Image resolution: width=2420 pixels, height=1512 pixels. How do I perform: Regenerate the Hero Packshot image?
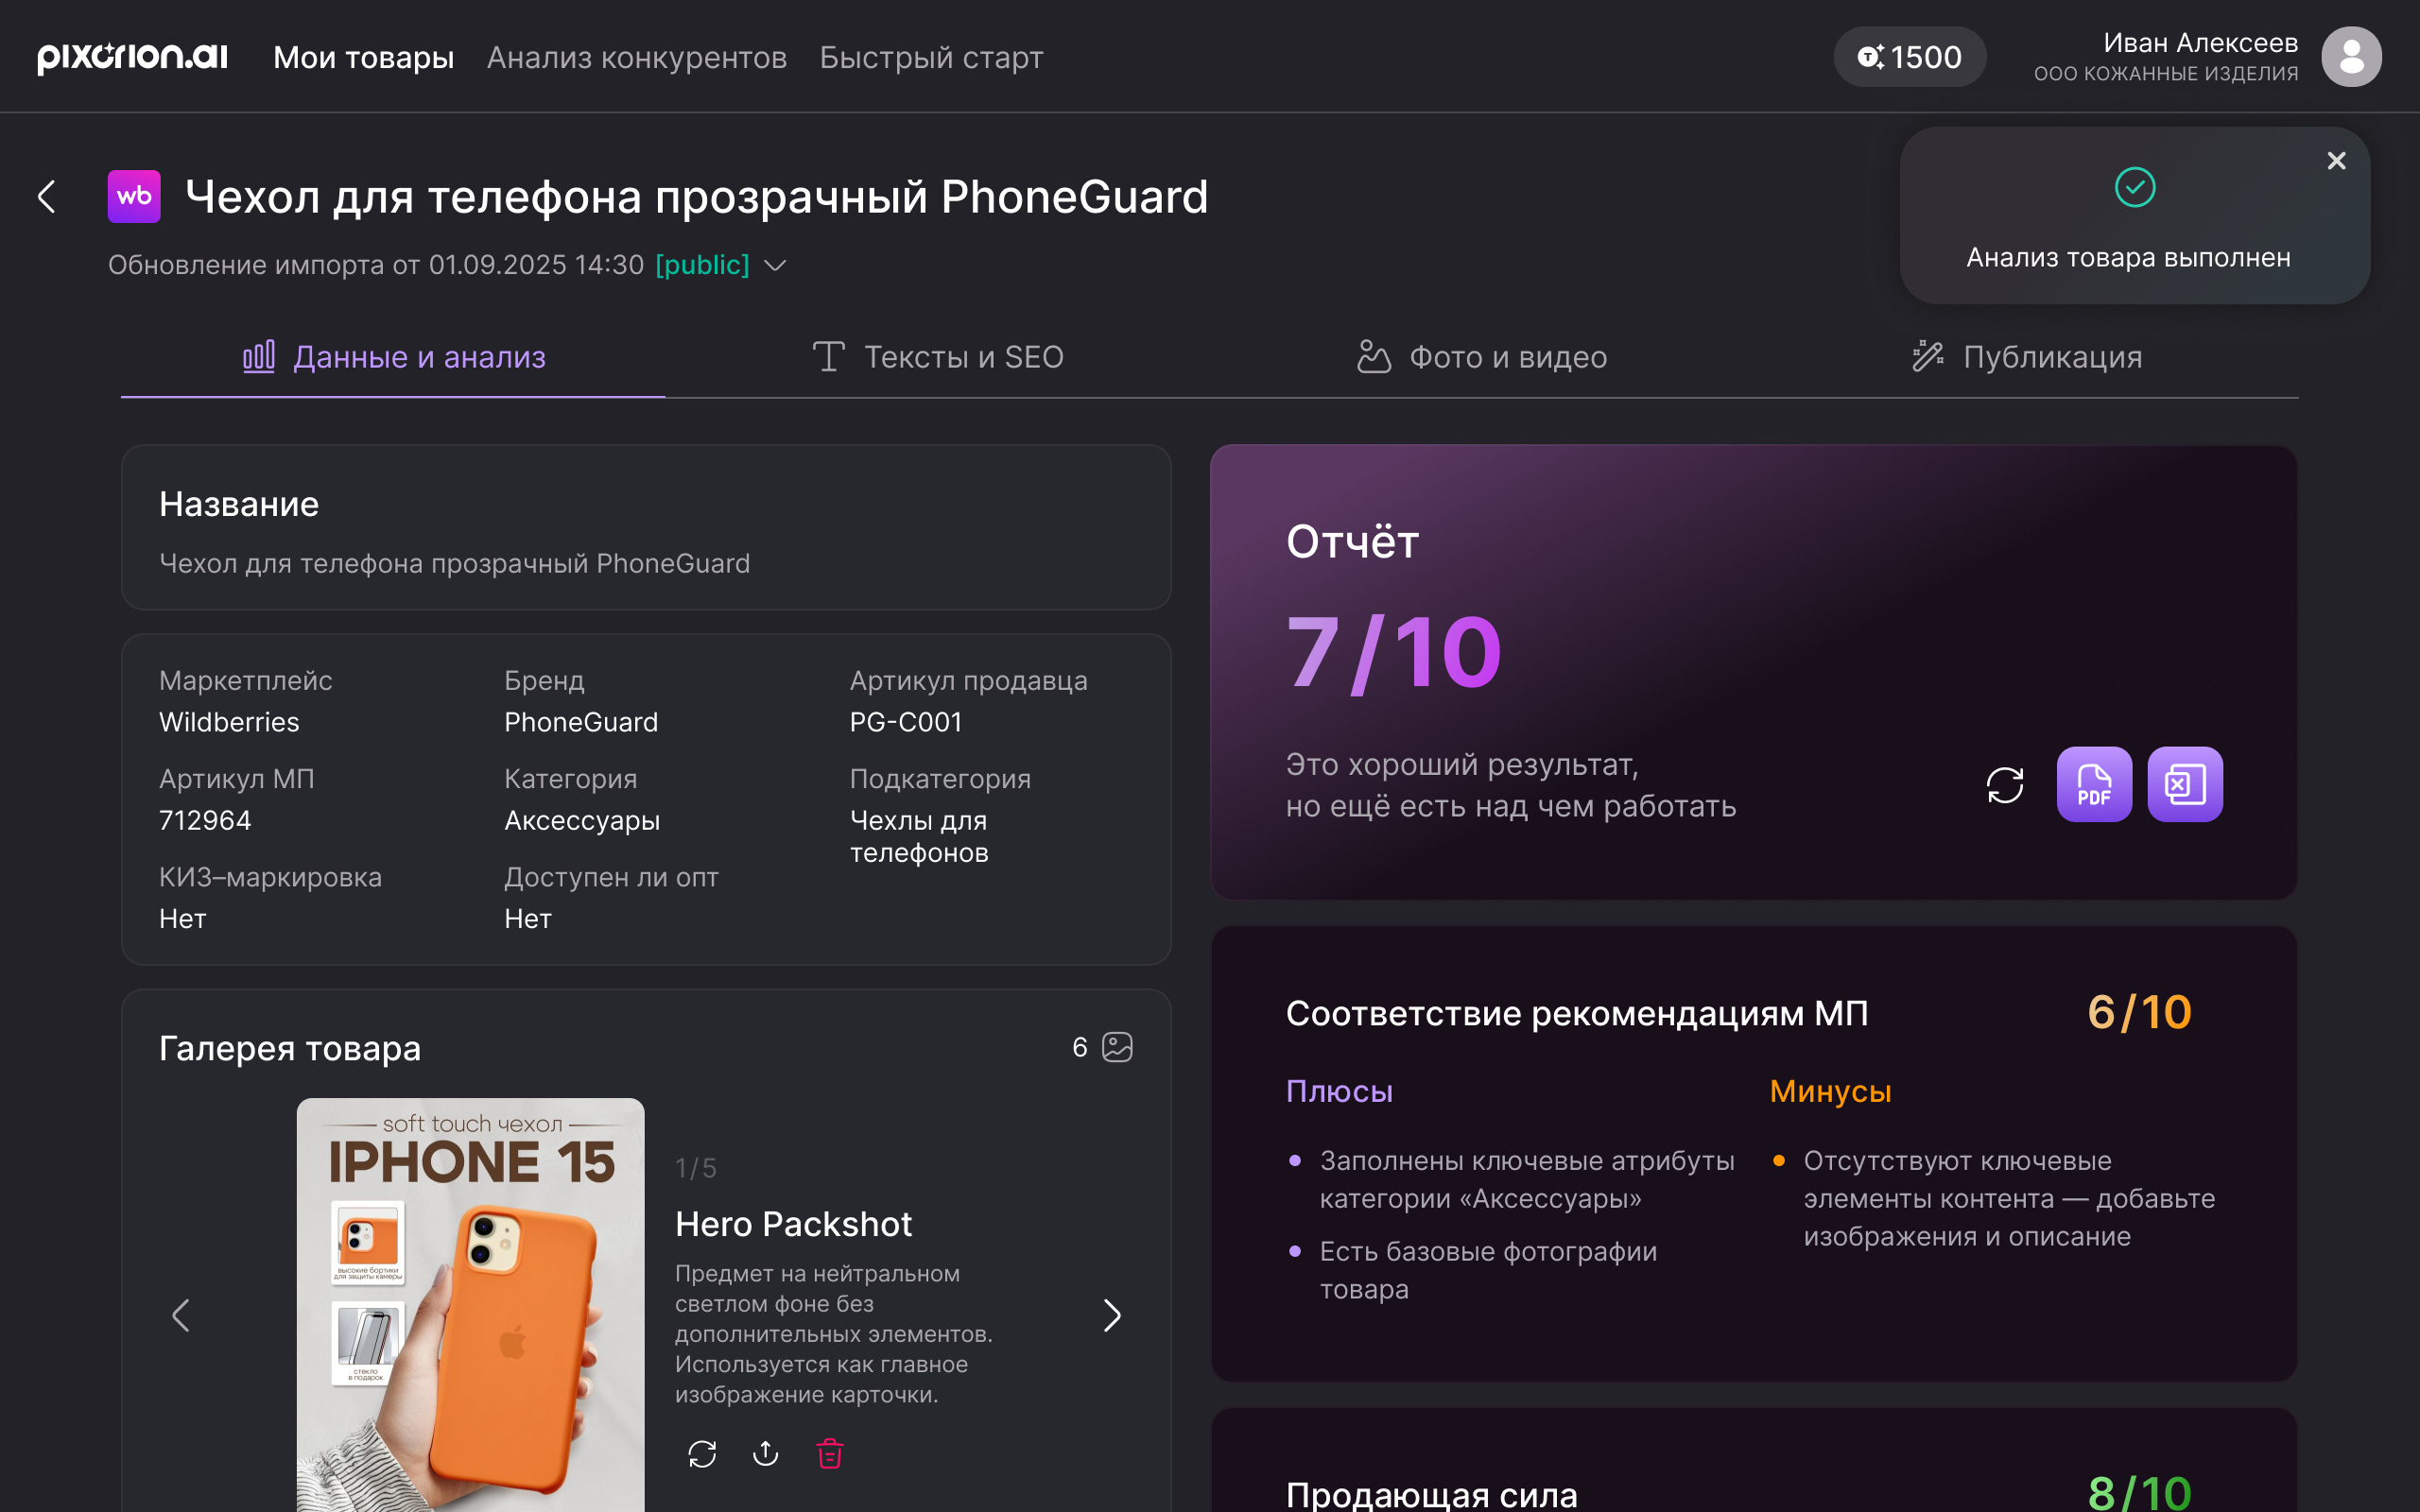702,1454
